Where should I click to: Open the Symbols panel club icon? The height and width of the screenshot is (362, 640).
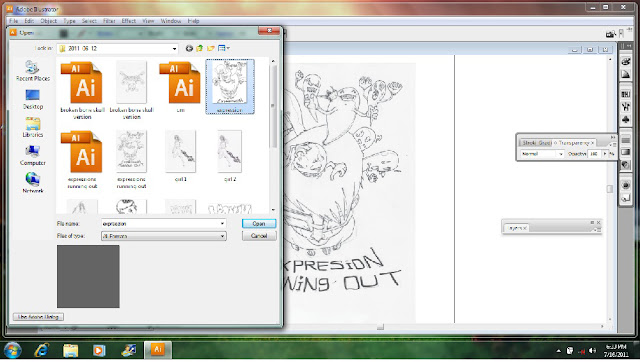(x=626, y=120)
